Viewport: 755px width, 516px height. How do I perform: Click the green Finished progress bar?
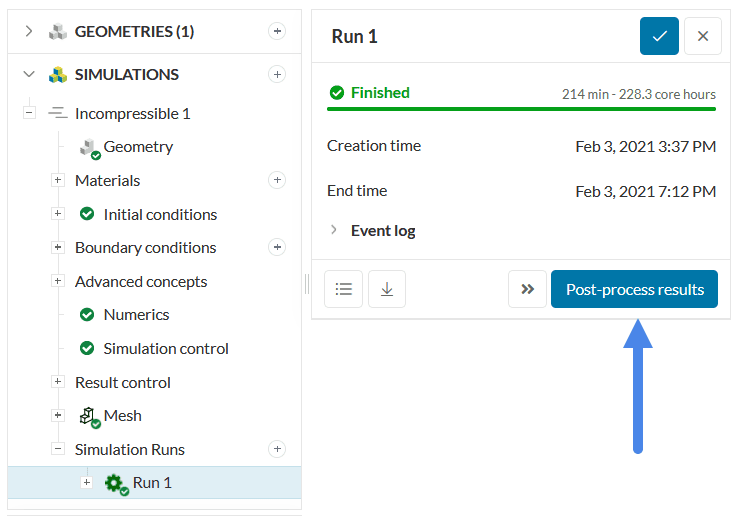coord(521,107)
